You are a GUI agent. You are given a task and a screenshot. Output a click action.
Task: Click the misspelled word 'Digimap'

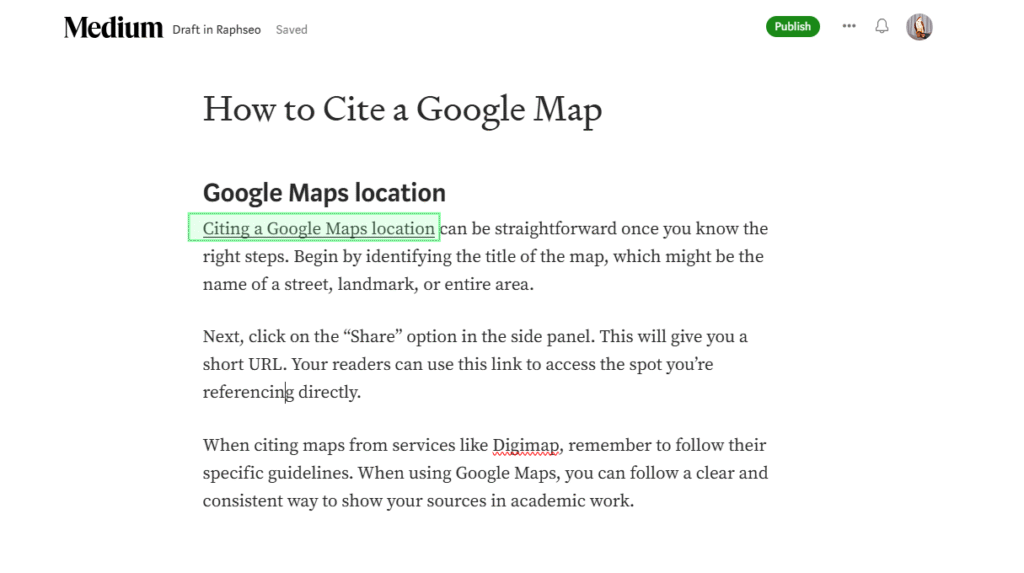(526, 446)
